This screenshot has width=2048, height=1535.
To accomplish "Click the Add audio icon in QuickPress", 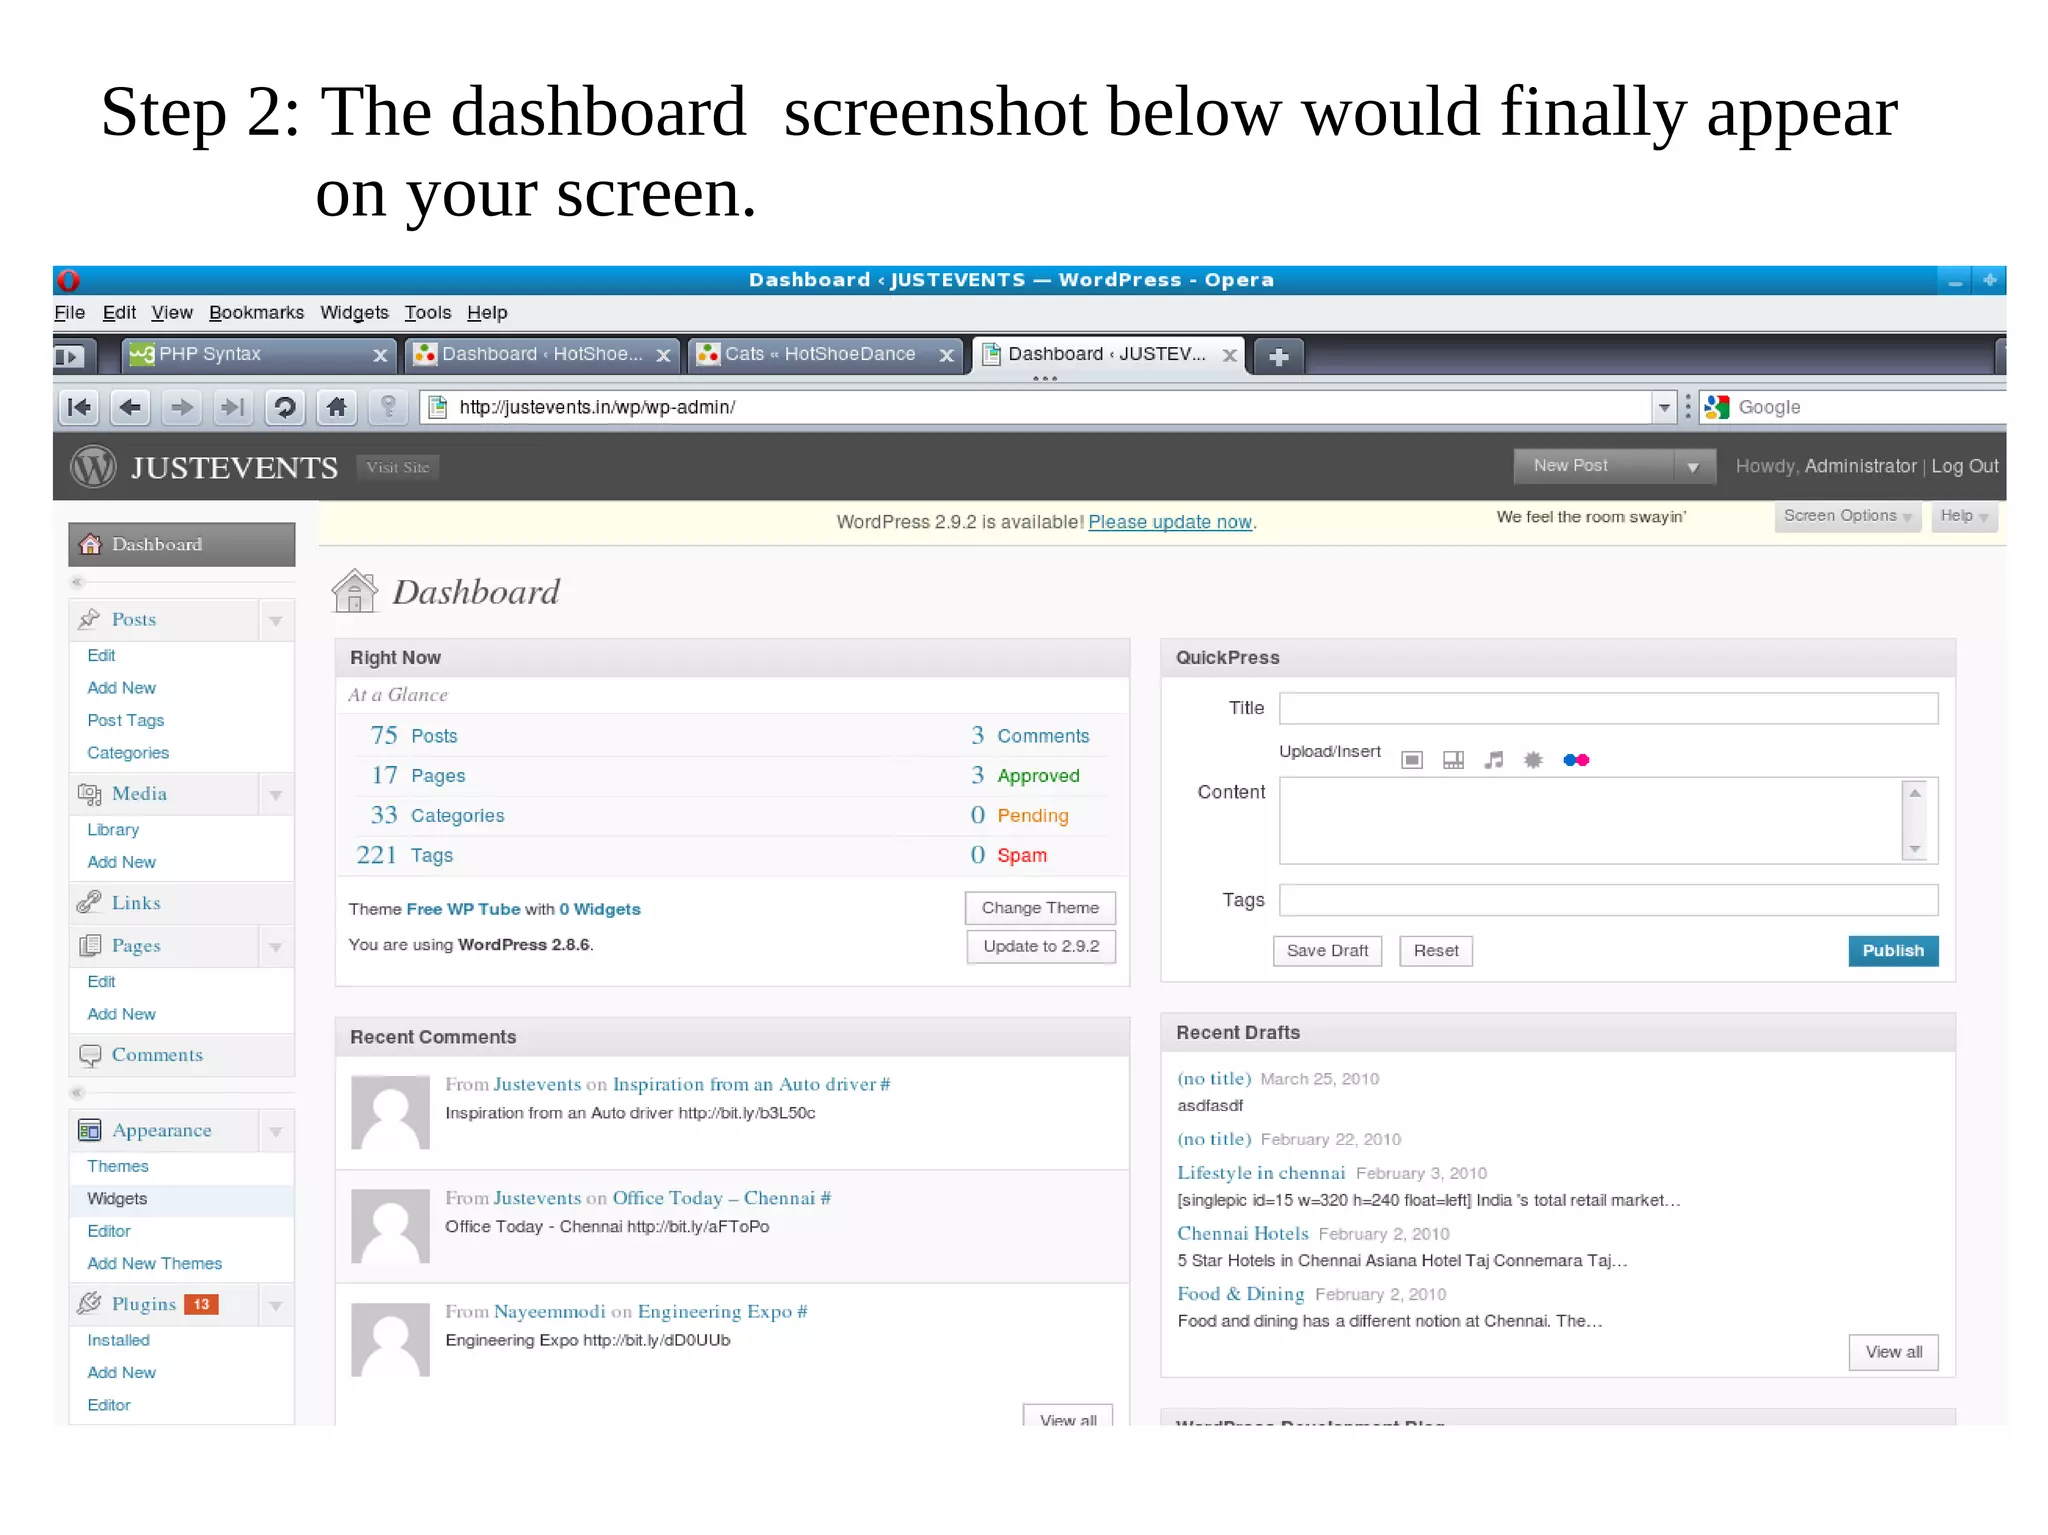I will click(1493, 760).
